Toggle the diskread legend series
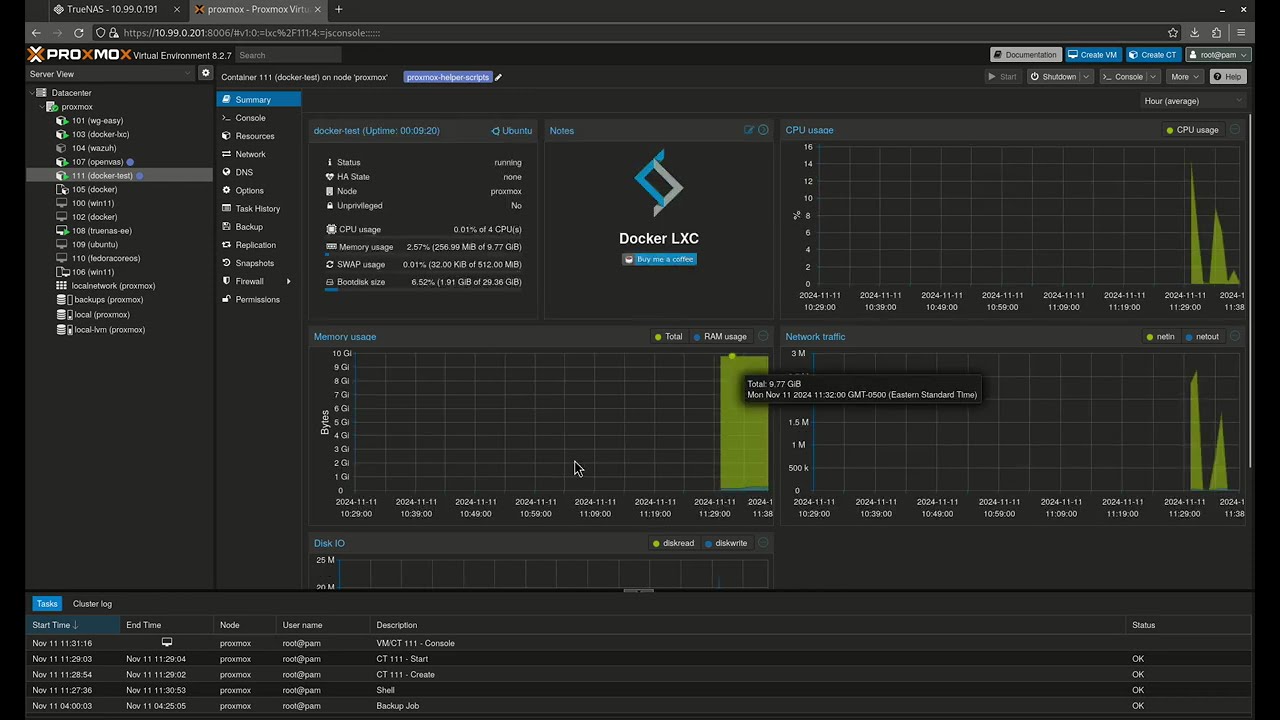This screenshot has width=1280, height=720. coord(673,543)
